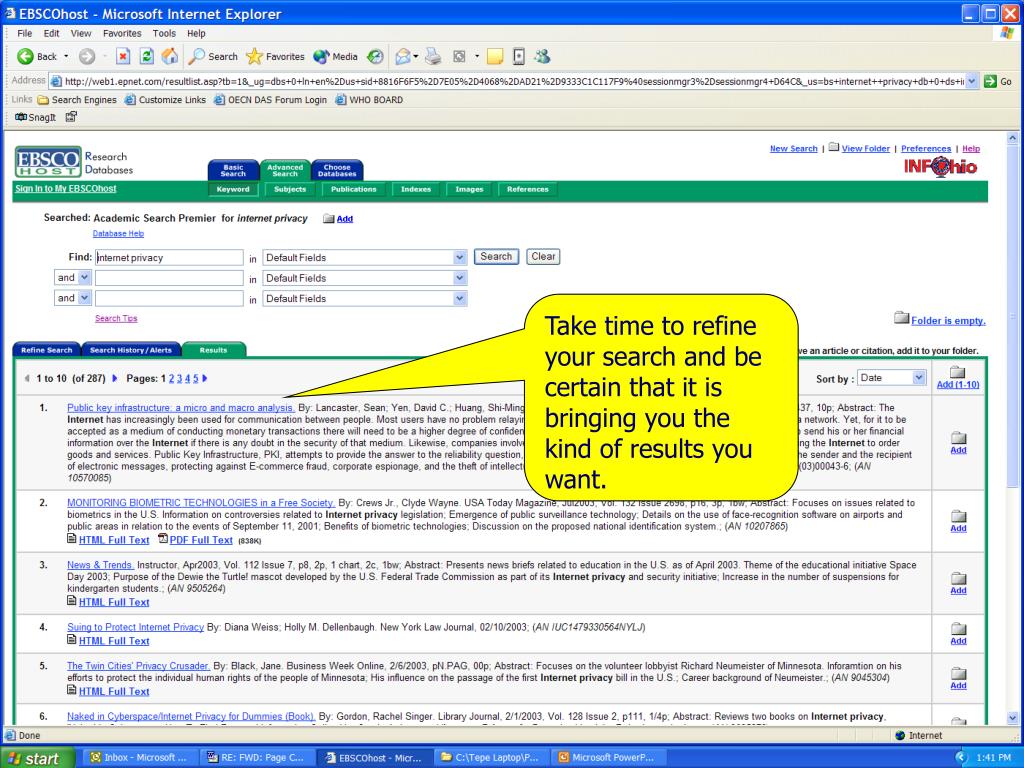Click the IE Forward arrow icon

click(87, 57)
